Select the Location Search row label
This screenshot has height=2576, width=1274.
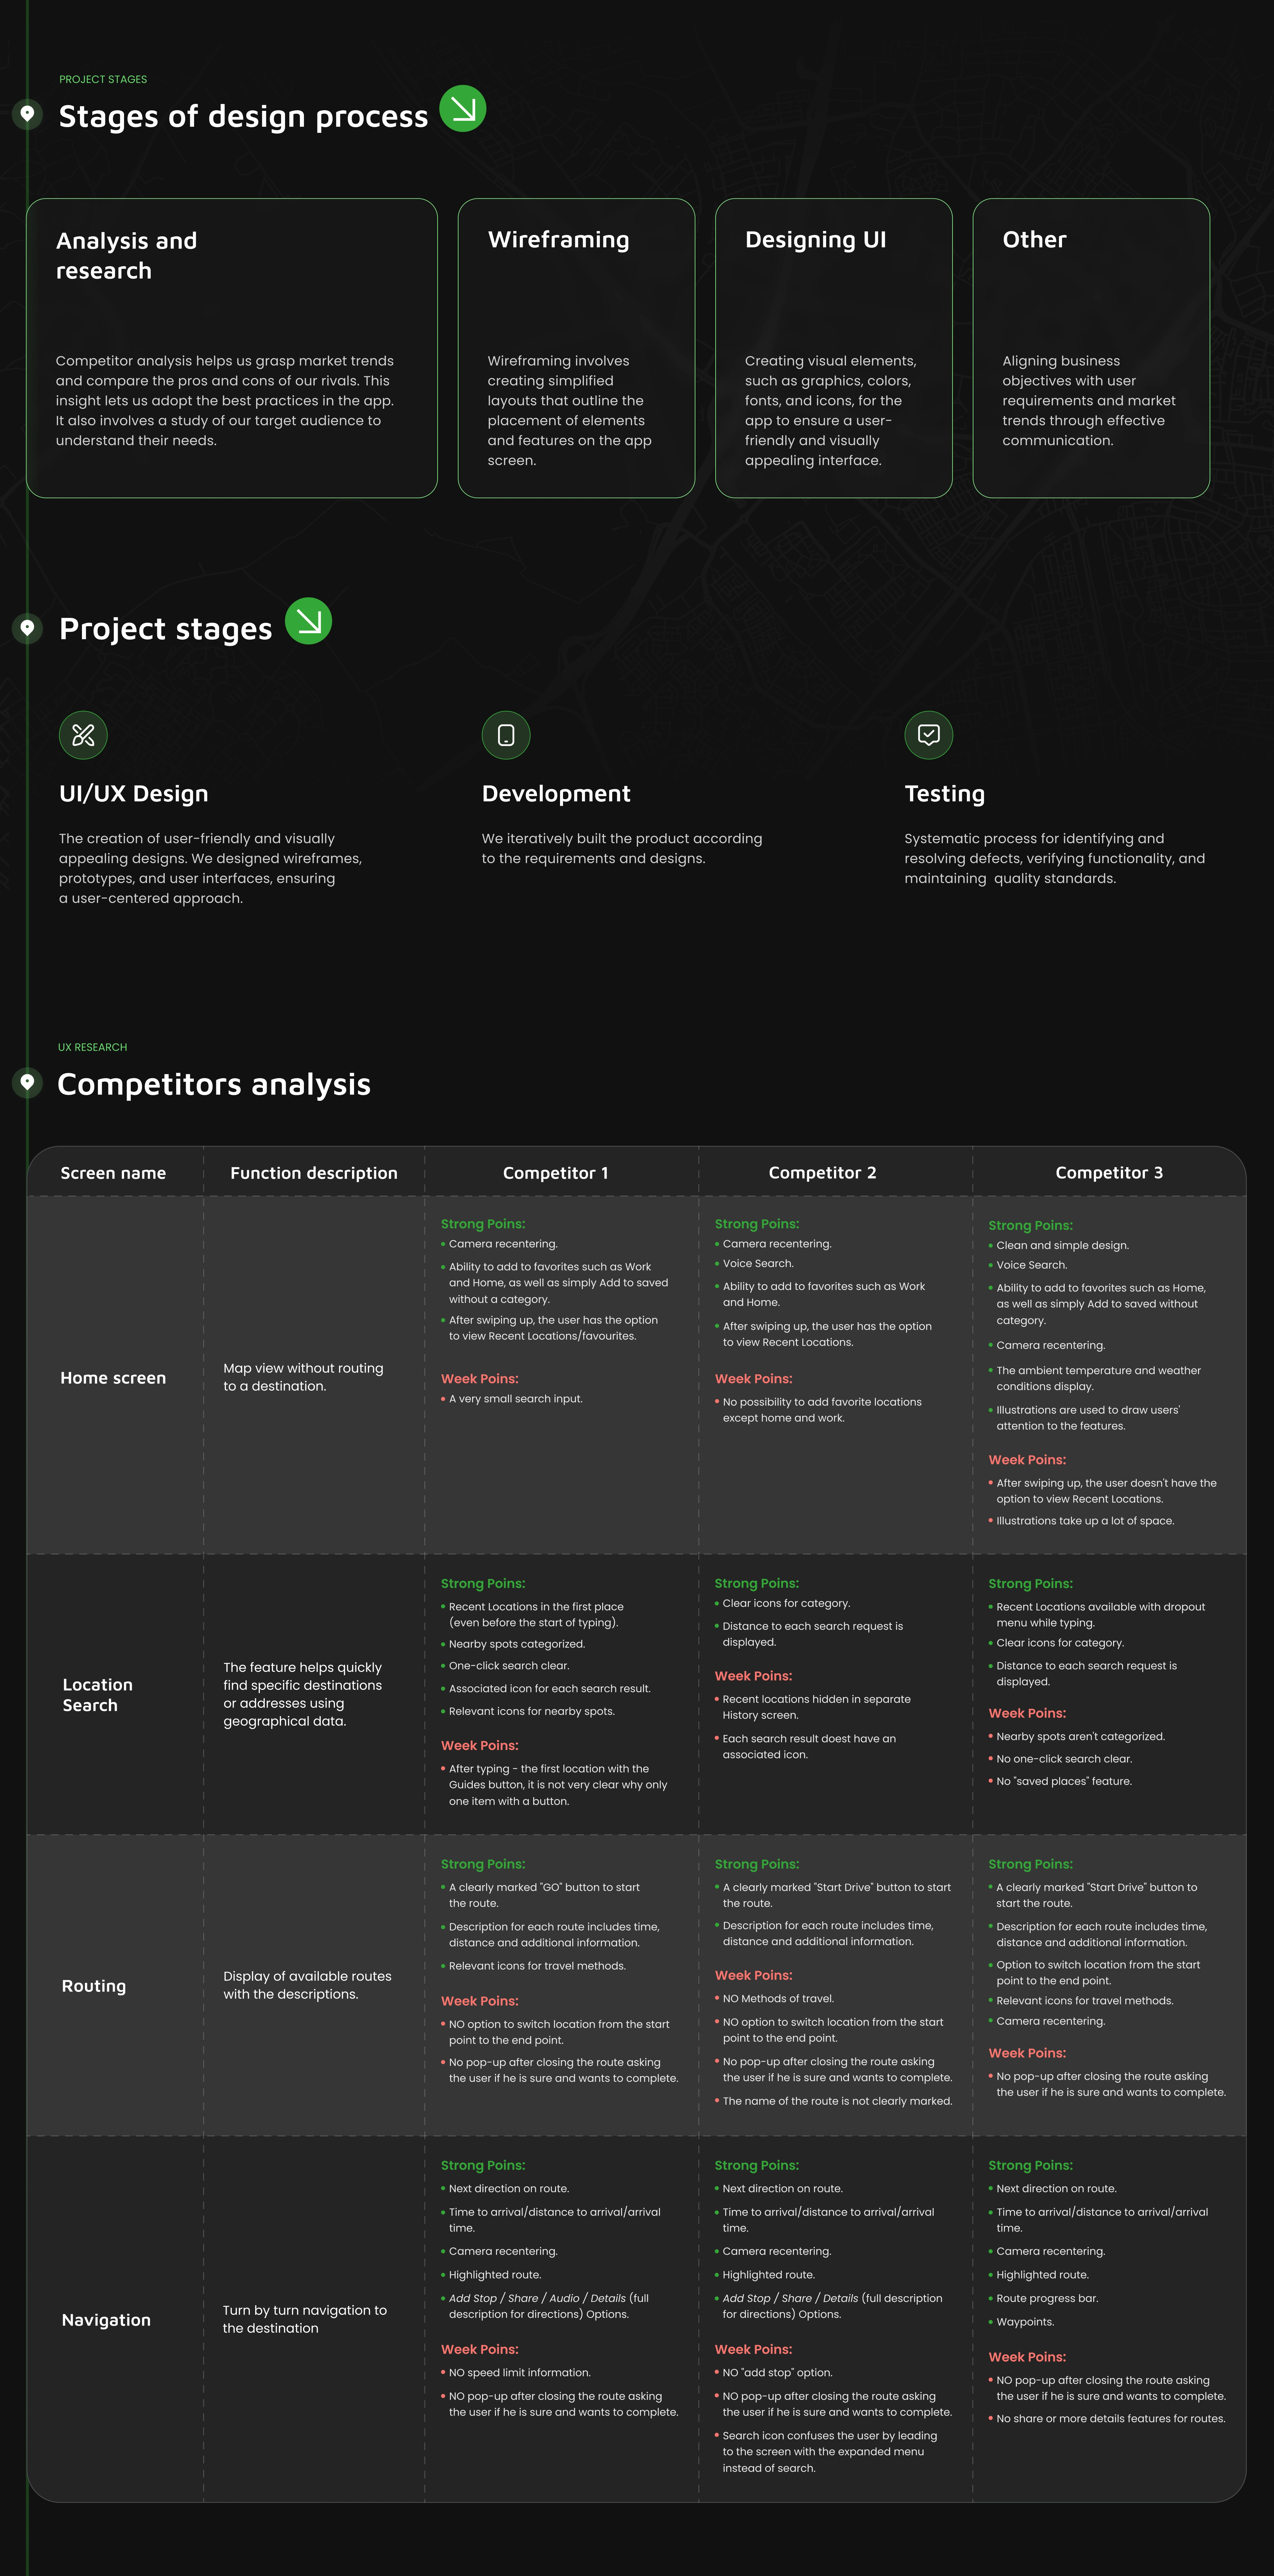click(97, 1695)
